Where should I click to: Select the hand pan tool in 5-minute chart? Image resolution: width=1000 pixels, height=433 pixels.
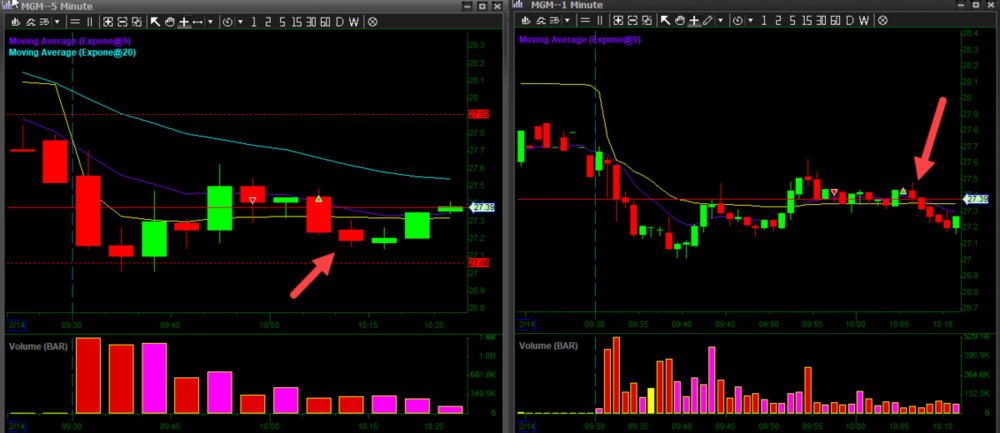pos(169,21)
